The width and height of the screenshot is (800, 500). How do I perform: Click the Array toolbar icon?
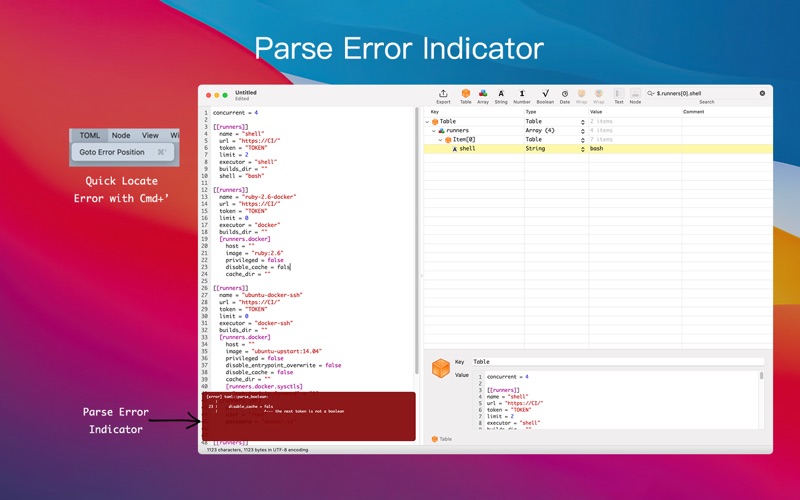click(x=483, y=95)
